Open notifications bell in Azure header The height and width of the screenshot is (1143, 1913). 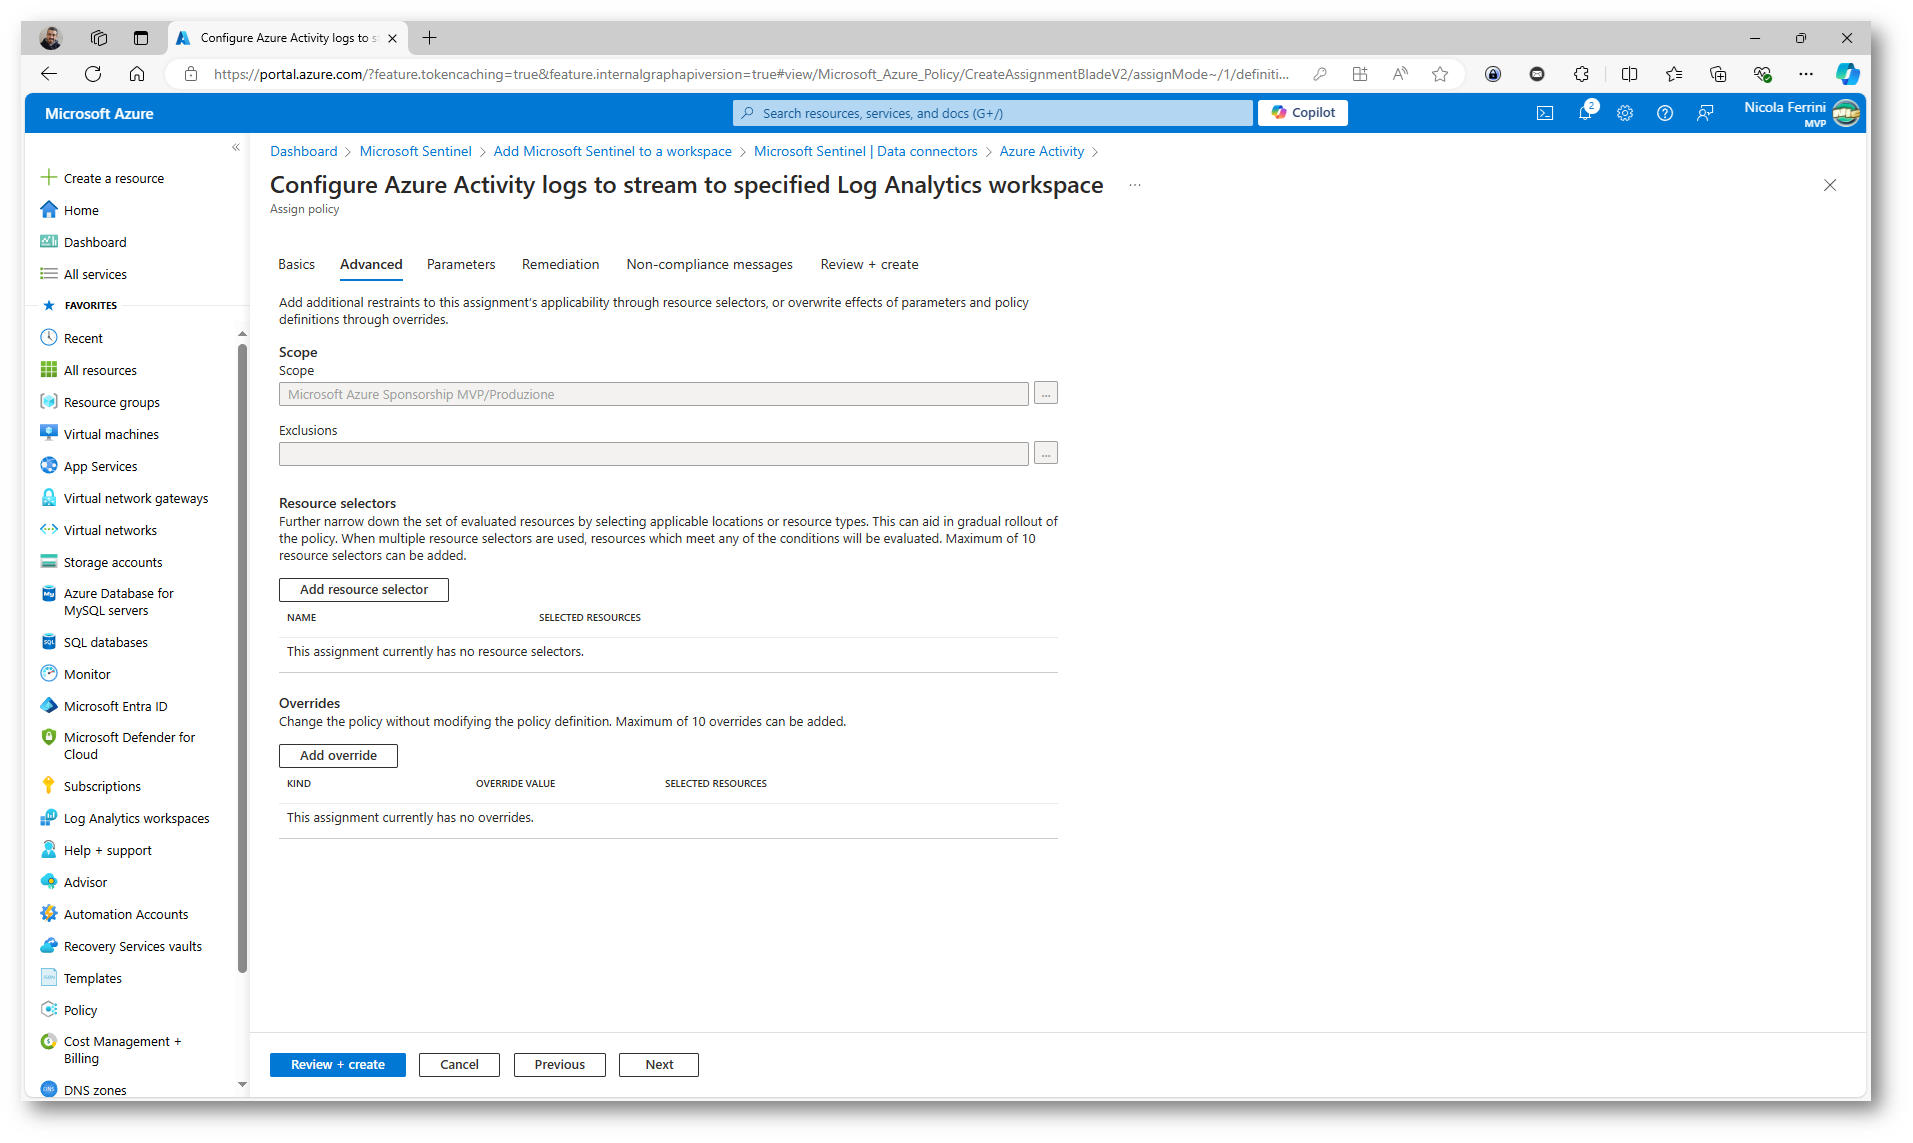(x=1585, y=113)
